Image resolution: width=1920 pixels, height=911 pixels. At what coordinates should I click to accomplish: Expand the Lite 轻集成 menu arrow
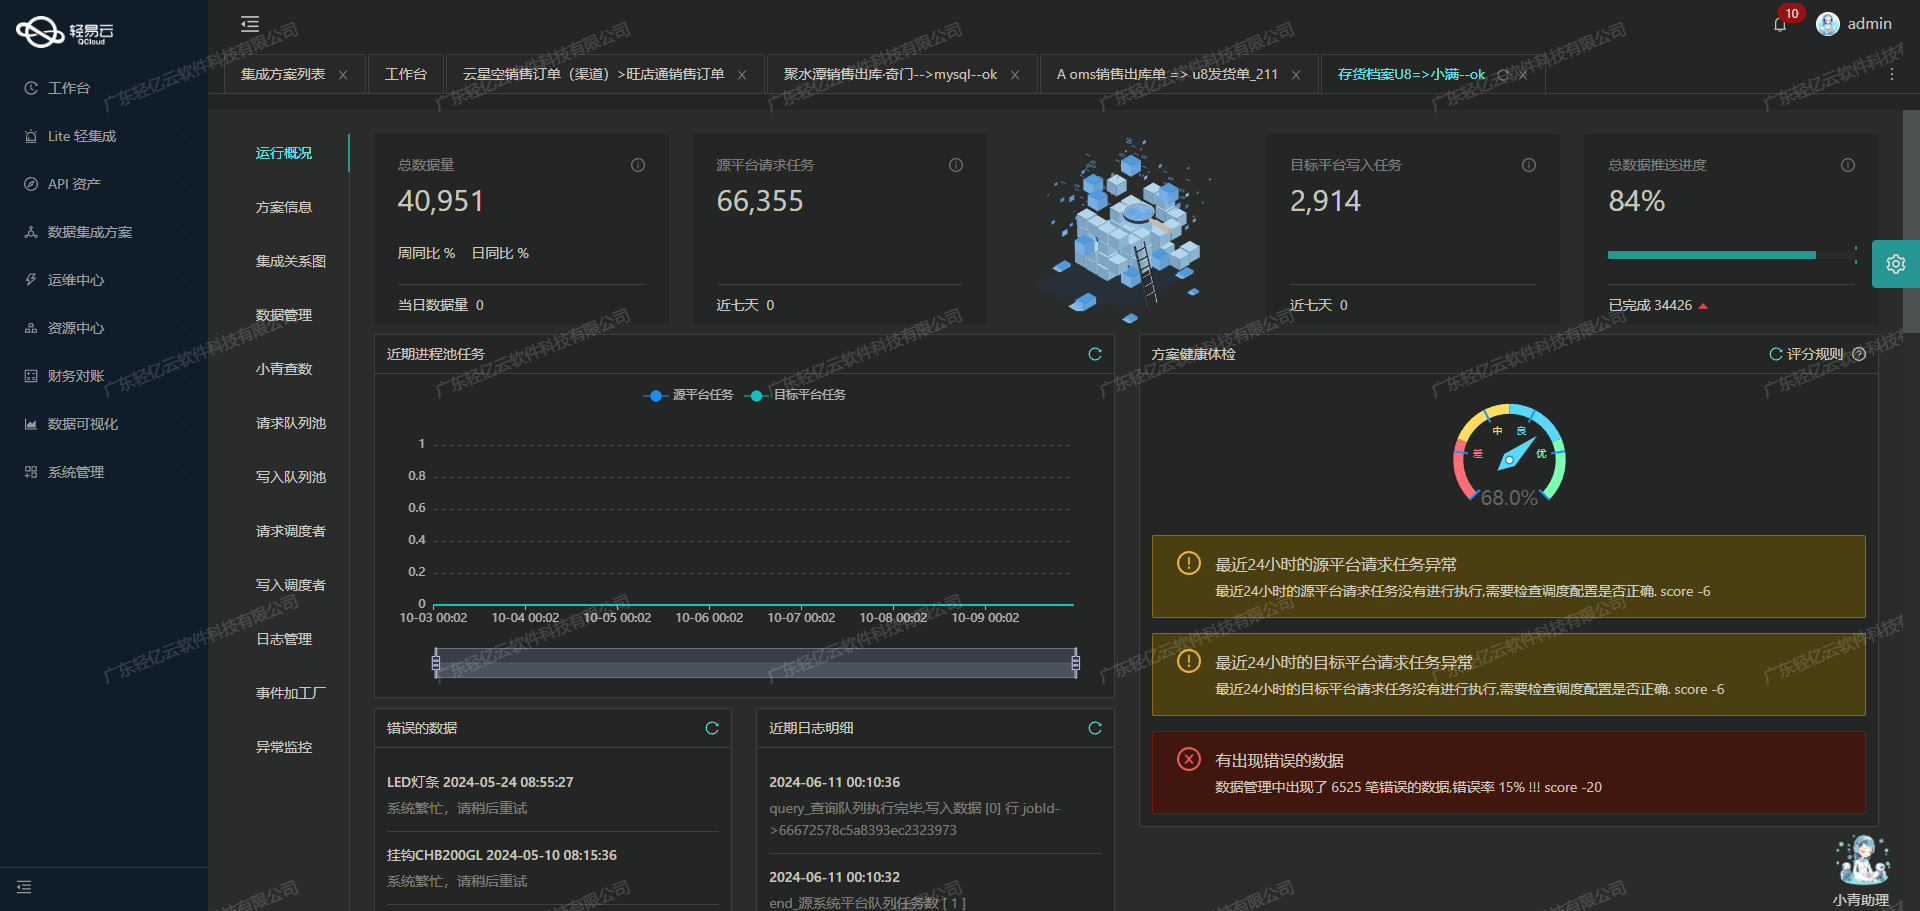(186, 136)
